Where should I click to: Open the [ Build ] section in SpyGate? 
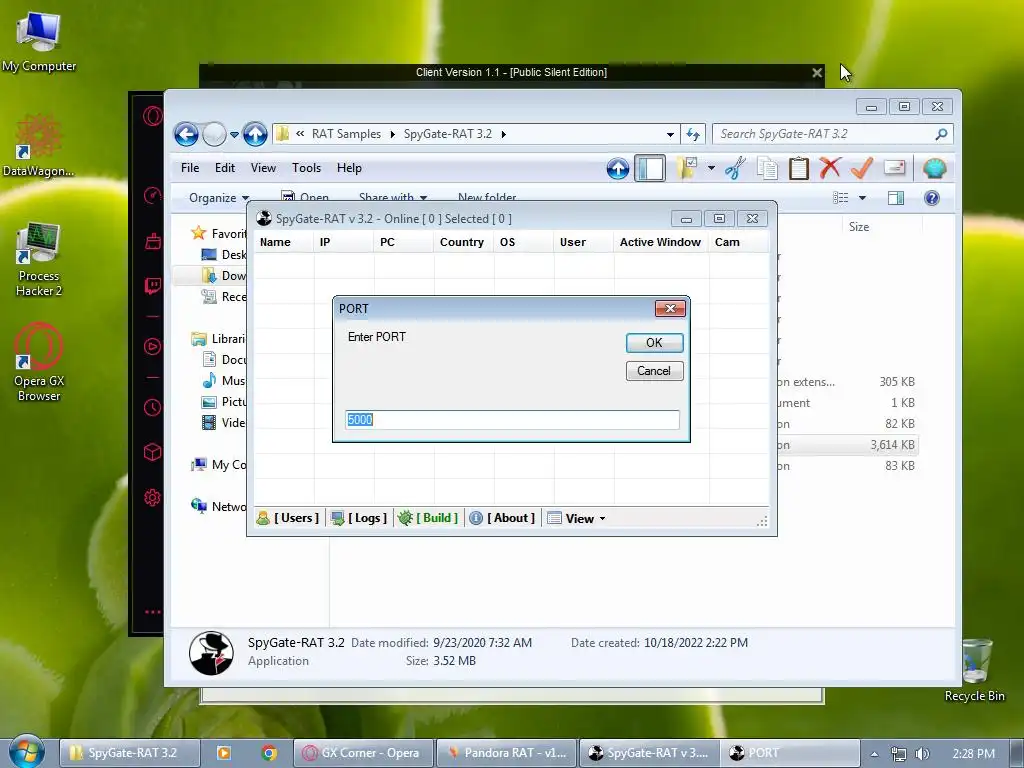428,518
